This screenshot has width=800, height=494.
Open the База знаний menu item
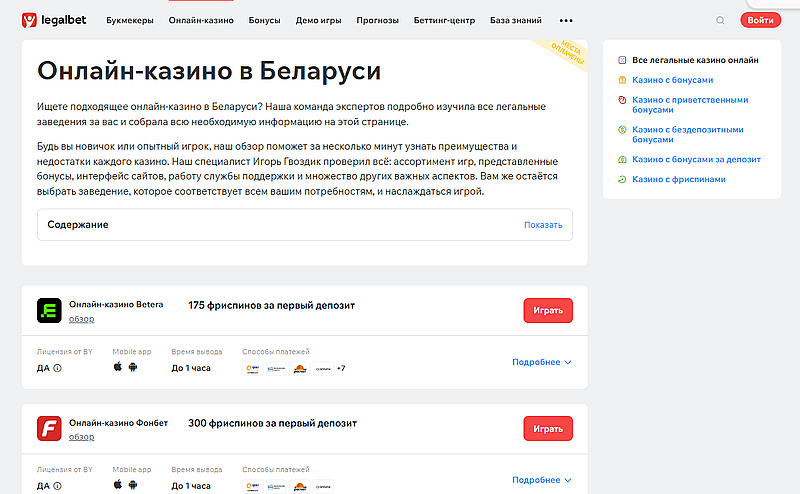click(516, 20)
